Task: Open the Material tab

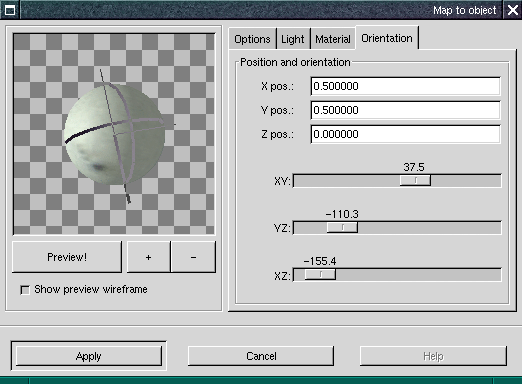Action: (x=333, y=39)
